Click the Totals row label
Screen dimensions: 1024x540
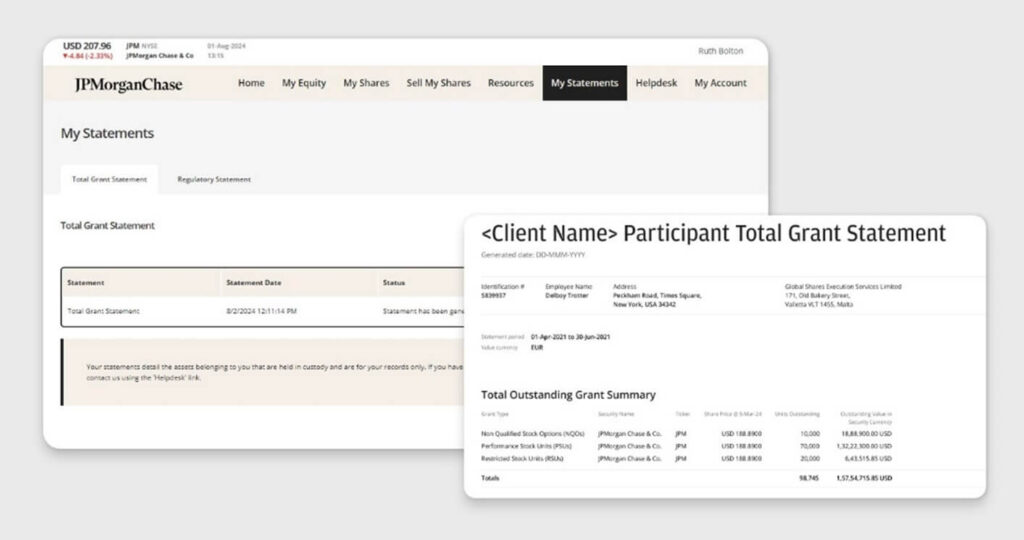490,478
